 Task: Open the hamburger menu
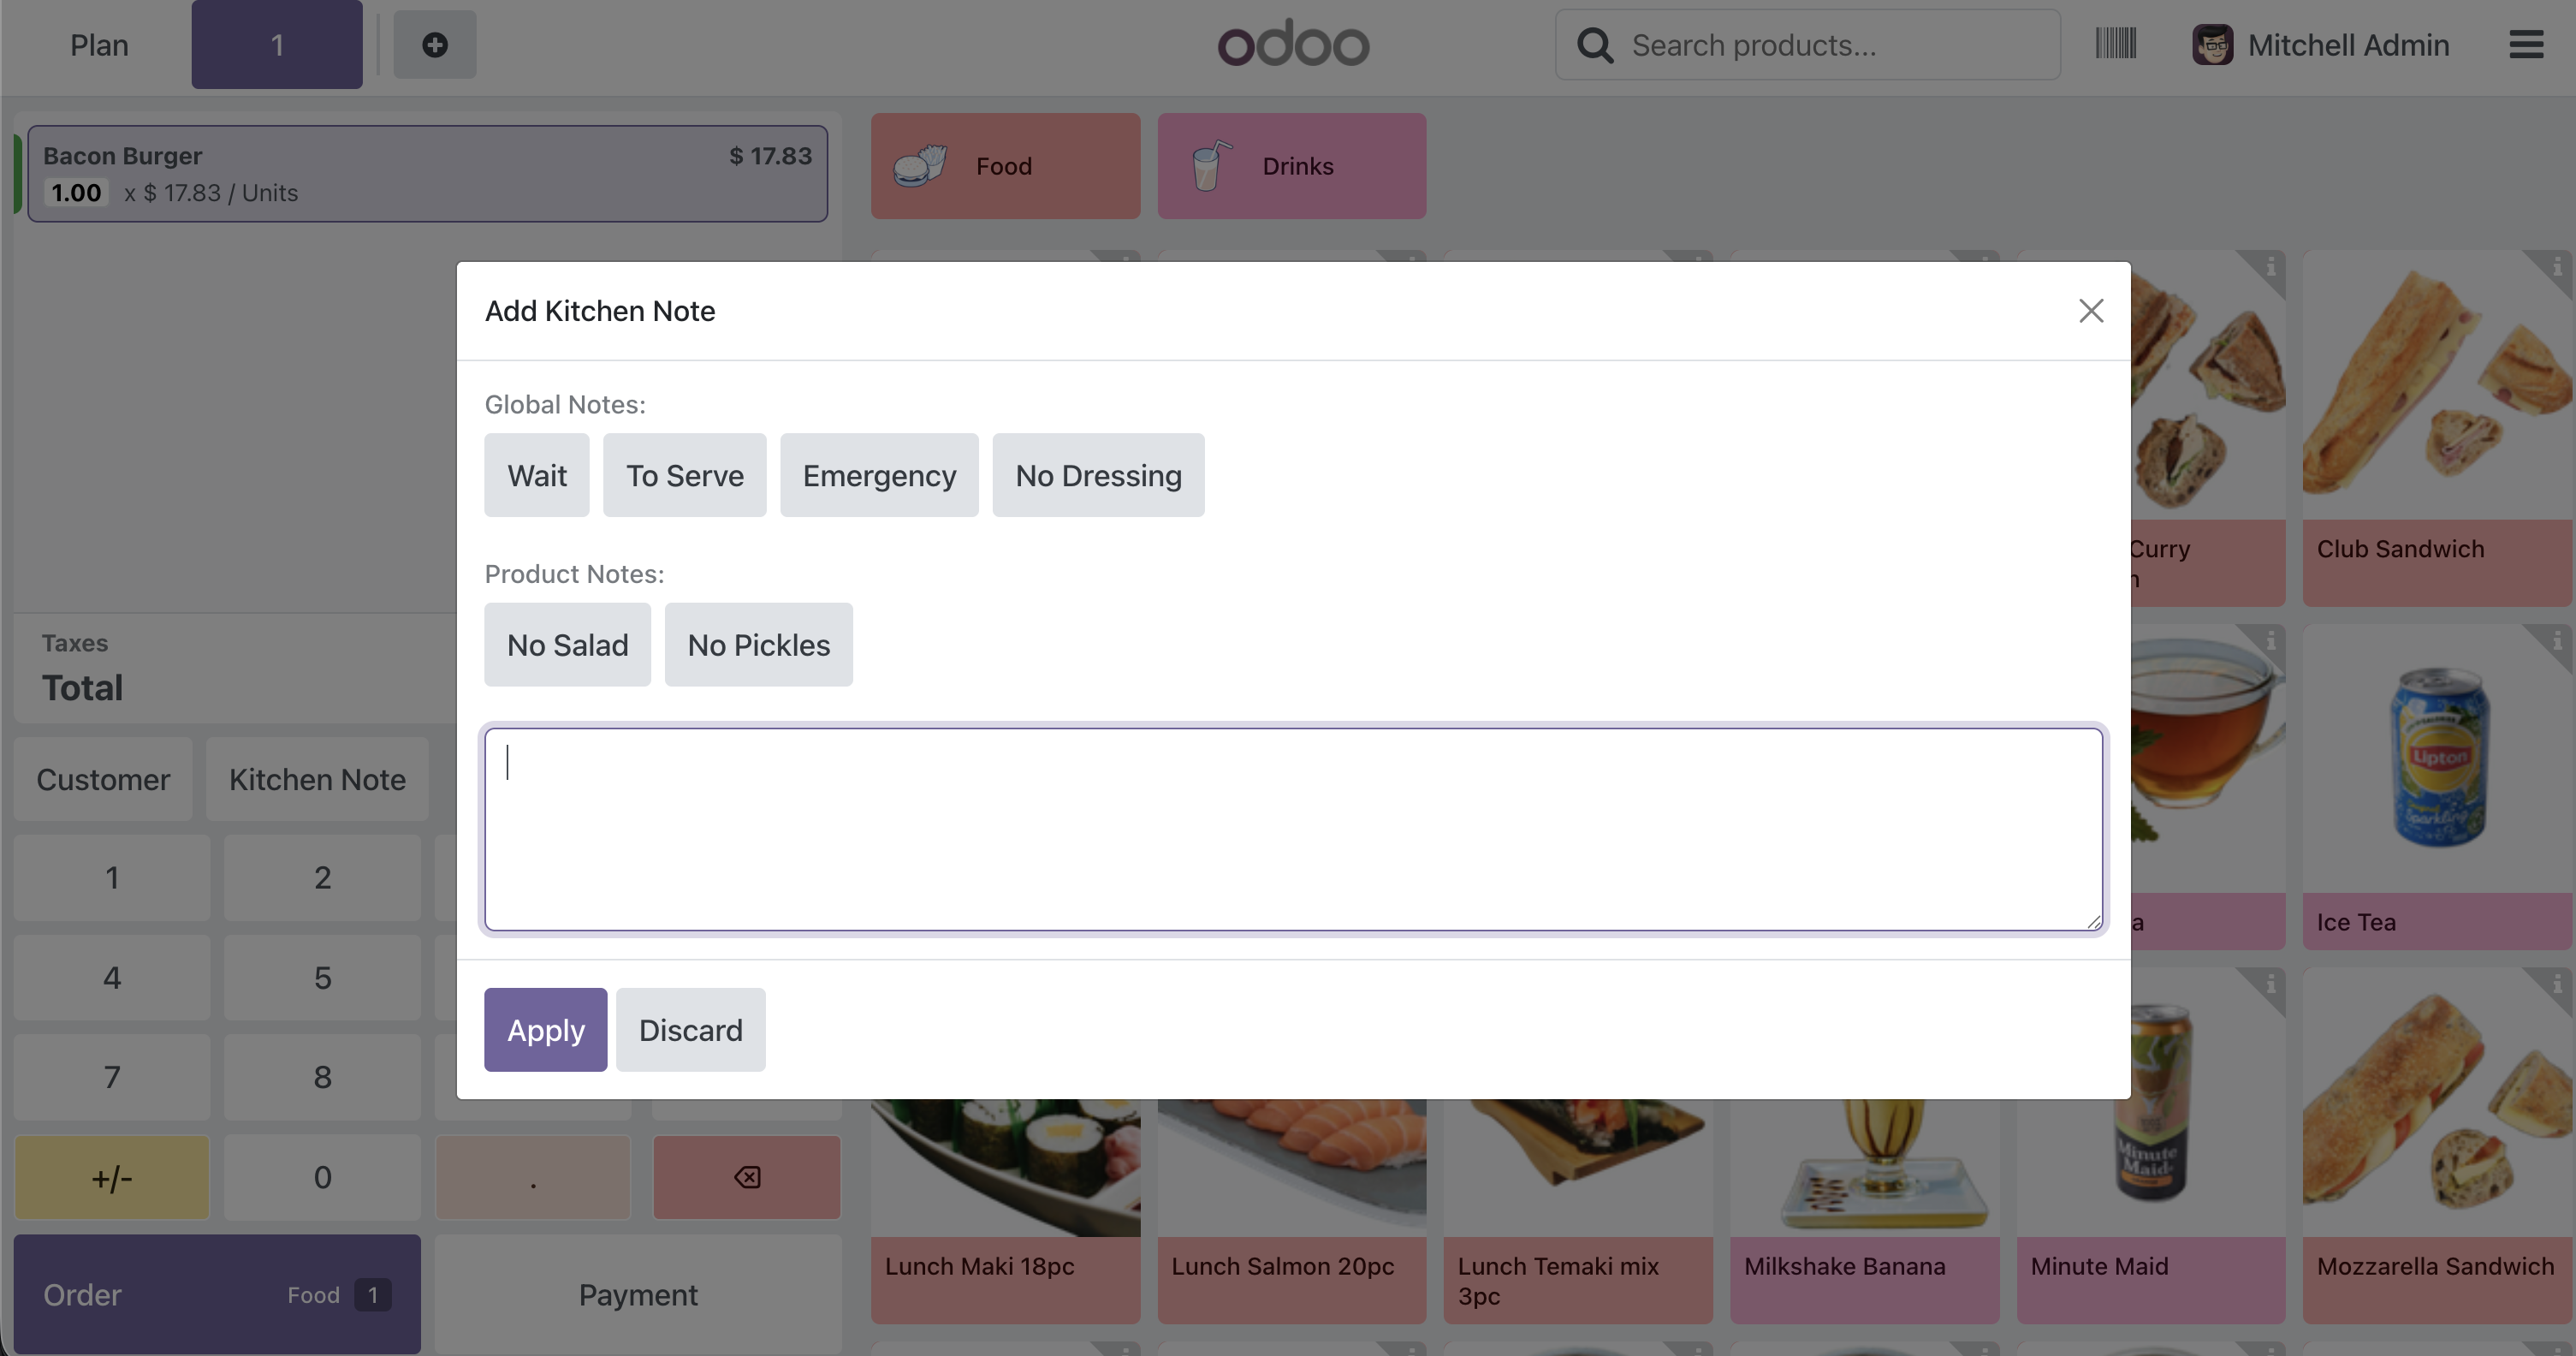(2527, 45)
